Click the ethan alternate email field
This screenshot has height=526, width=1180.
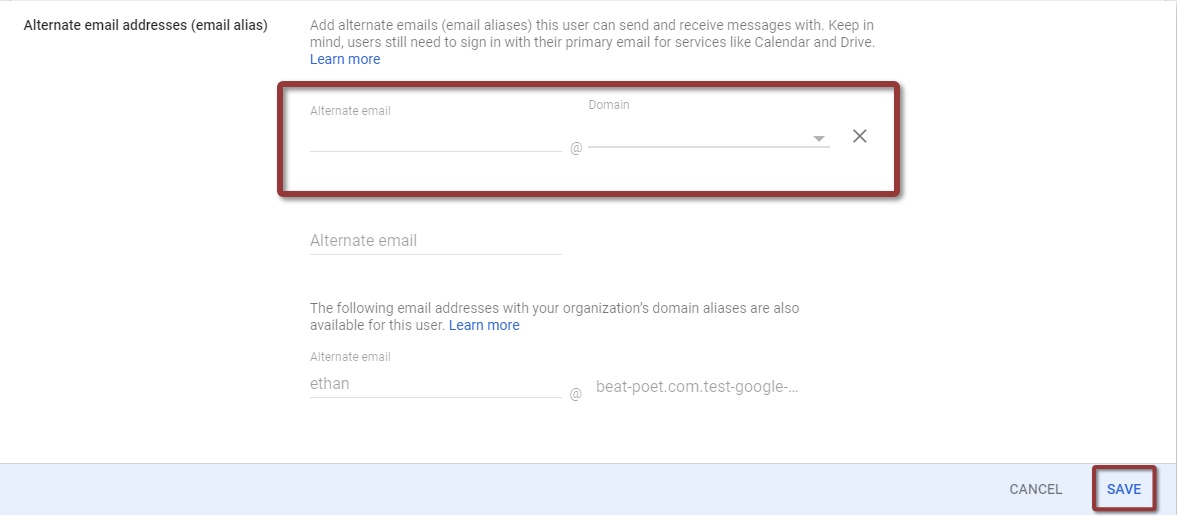pos(436,384)
